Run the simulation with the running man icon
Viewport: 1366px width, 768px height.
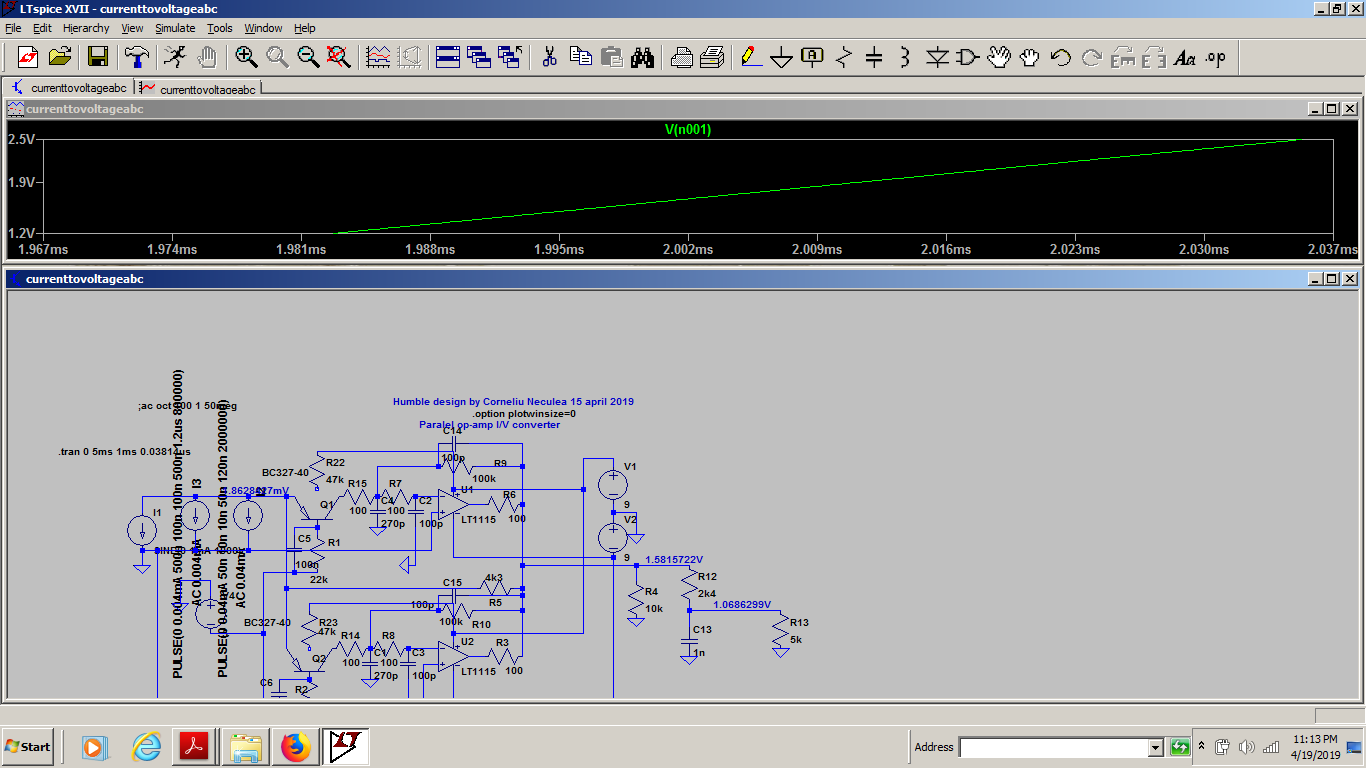(x=175, y=57)
